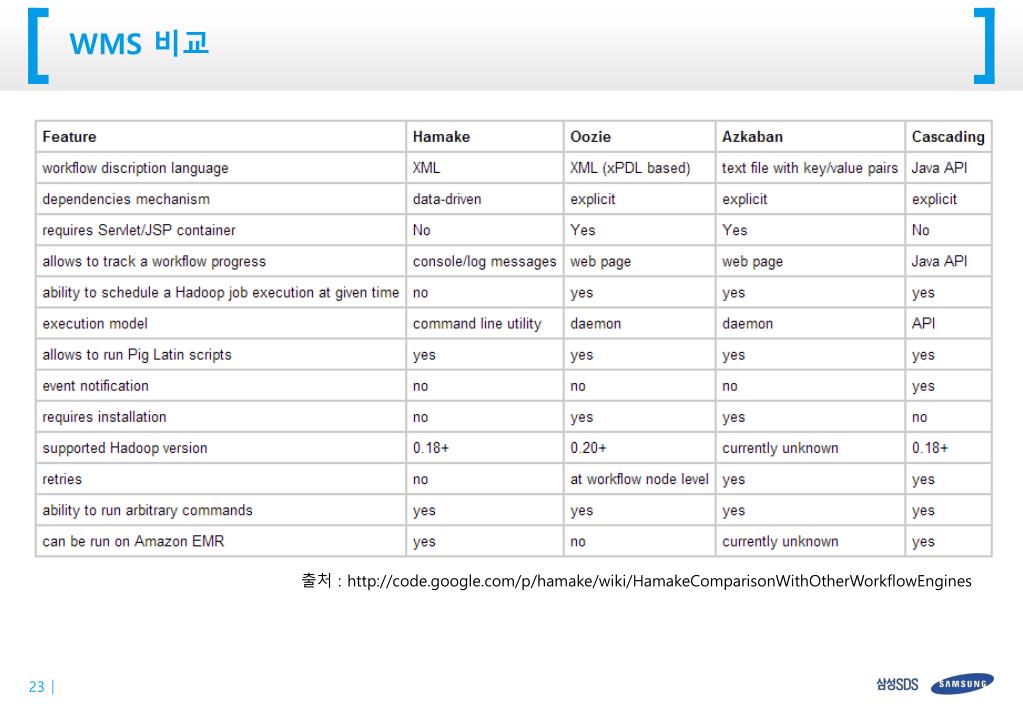
Task: Click 'requires Servlet/JSP container' row label
Action: (x=138, y=230)
